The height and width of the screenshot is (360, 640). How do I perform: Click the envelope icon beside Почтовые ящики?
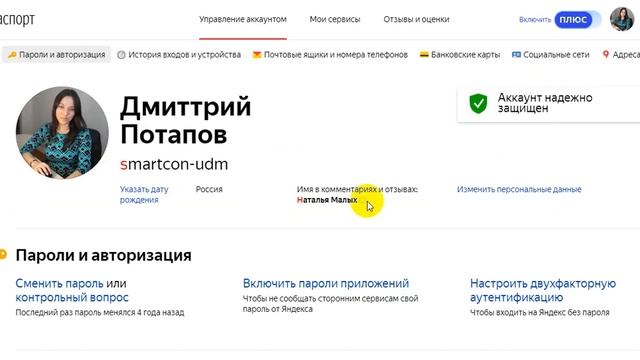click(257, 55)
